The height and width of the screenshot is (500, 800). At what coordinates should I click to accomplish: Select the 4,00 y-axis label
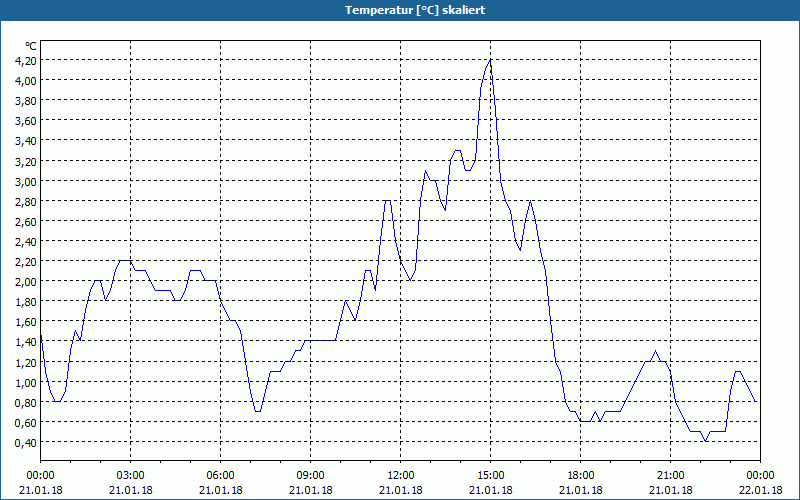[x=26, y=81]
